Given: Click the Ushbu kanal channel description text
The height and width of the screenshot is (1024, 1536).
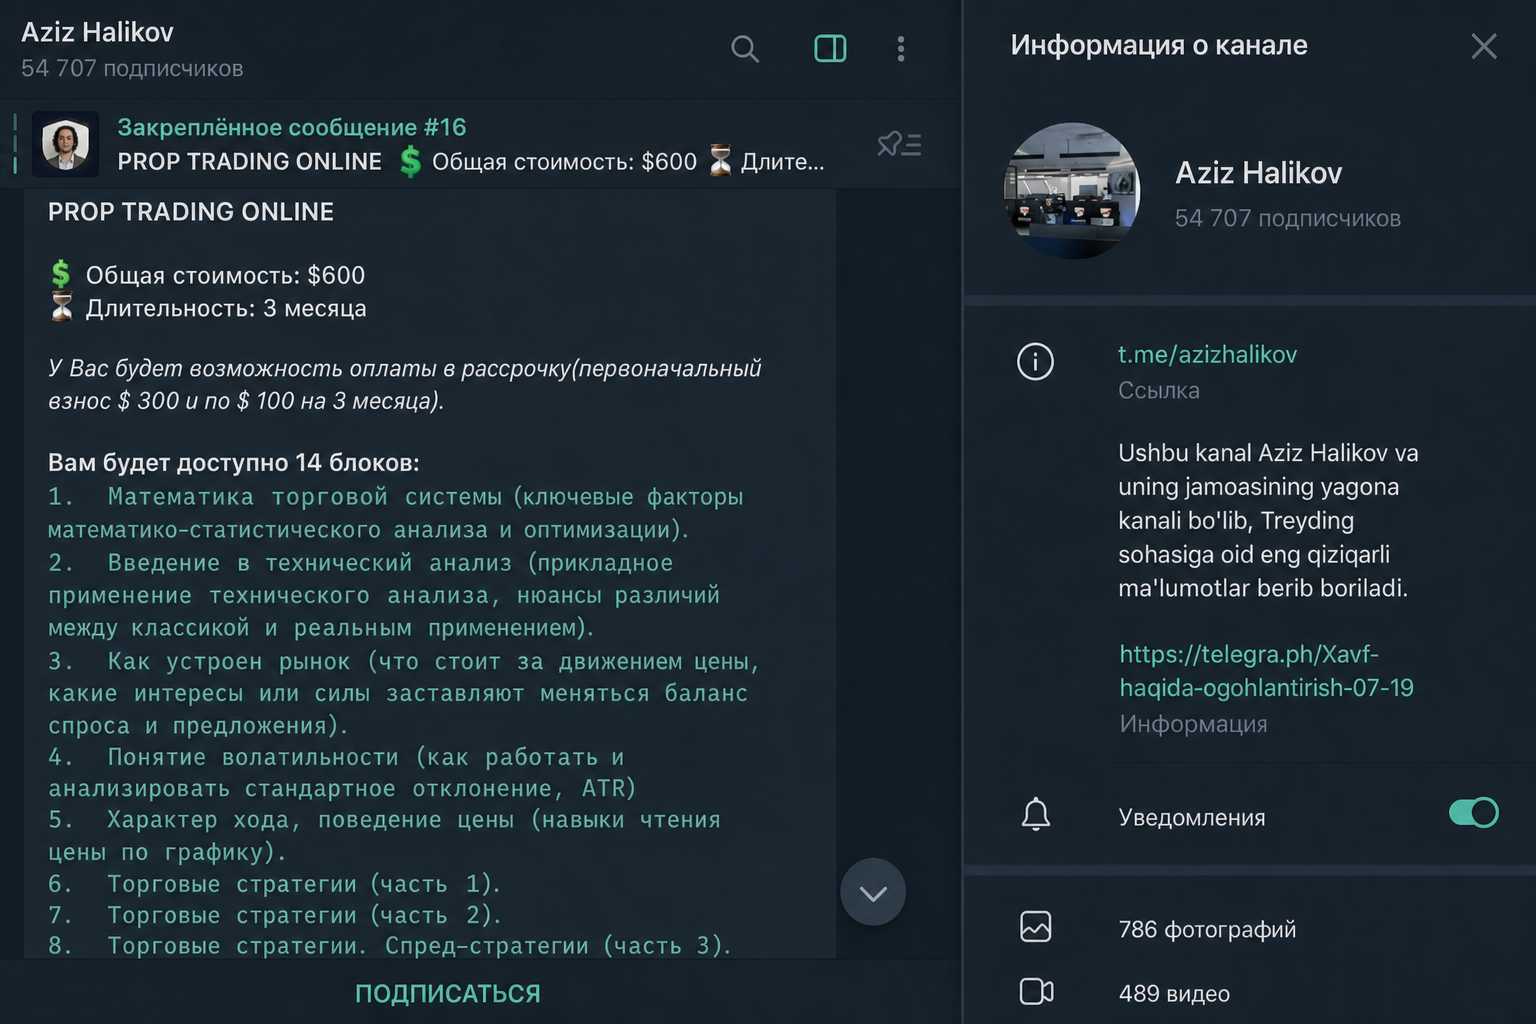Looking at the screenshot, I should 1268,520.
